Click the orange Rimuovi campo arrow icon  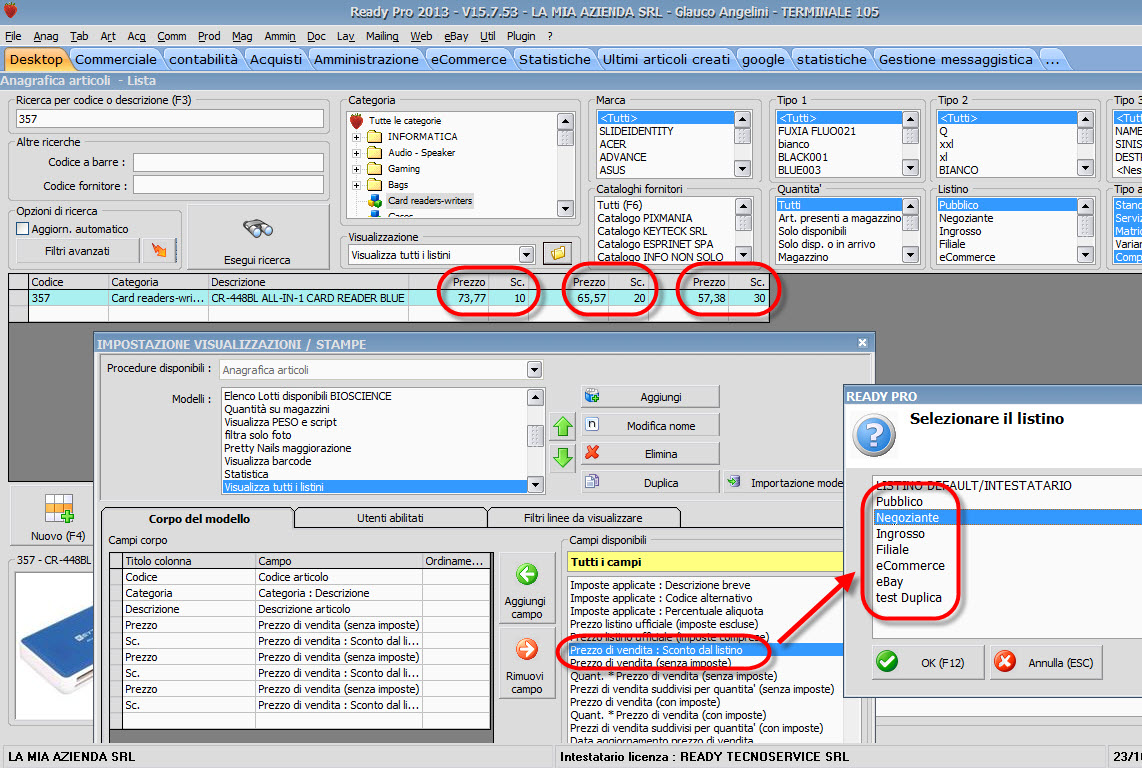[527, 649]
